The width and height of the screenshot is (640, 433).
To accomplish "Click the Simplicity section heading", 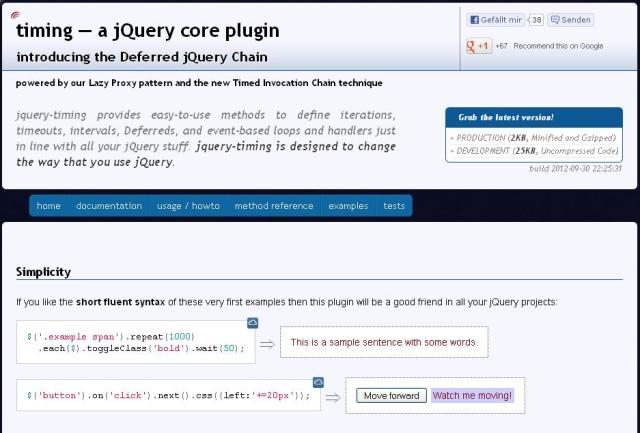I will (x=43, y=272).
